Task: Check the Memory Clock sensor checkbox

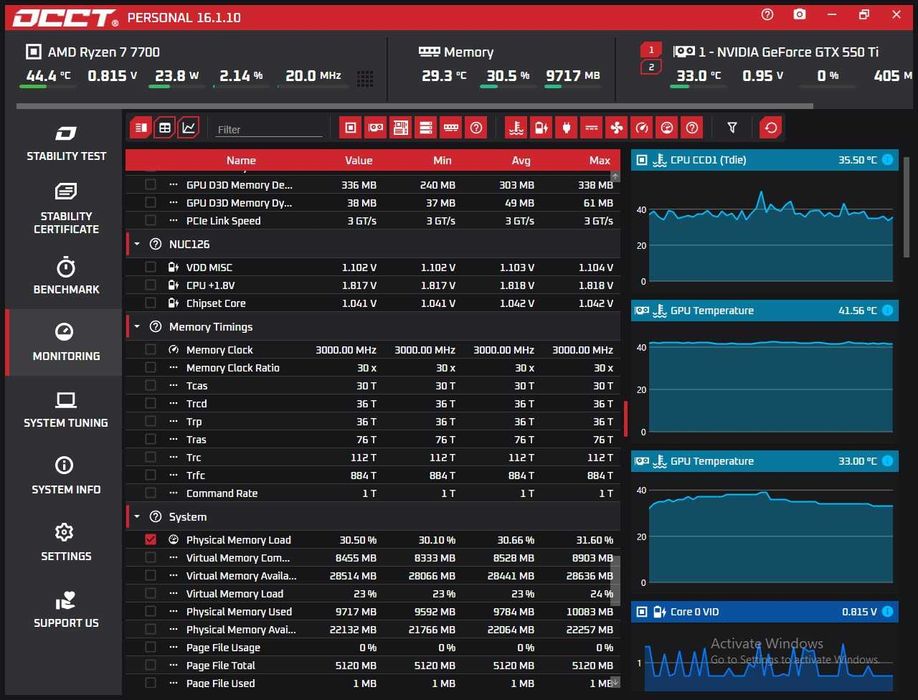Action: pos(150,349)
